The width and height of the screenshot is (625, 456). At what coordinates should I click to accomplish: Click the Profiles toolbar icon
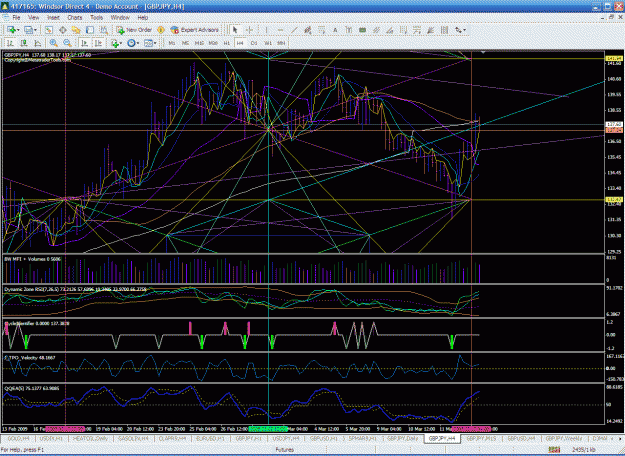coord(28,30)
